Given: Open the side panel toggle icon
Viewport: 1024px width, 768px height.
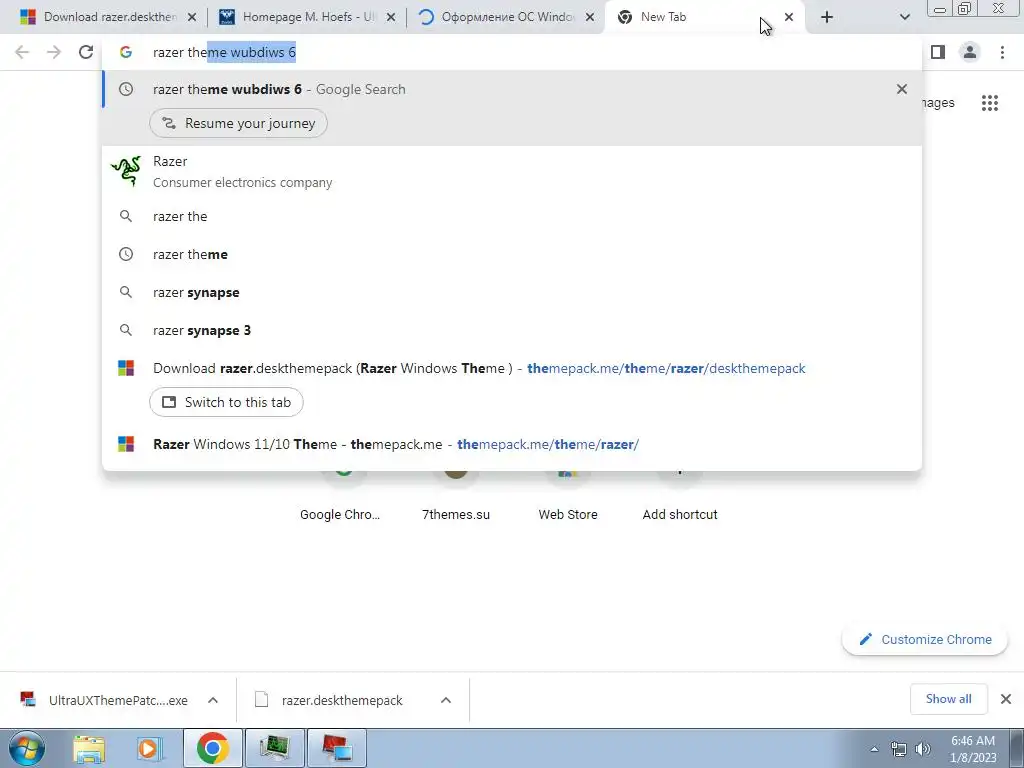Looking at the screenshot, I should [x=938, y=52].
